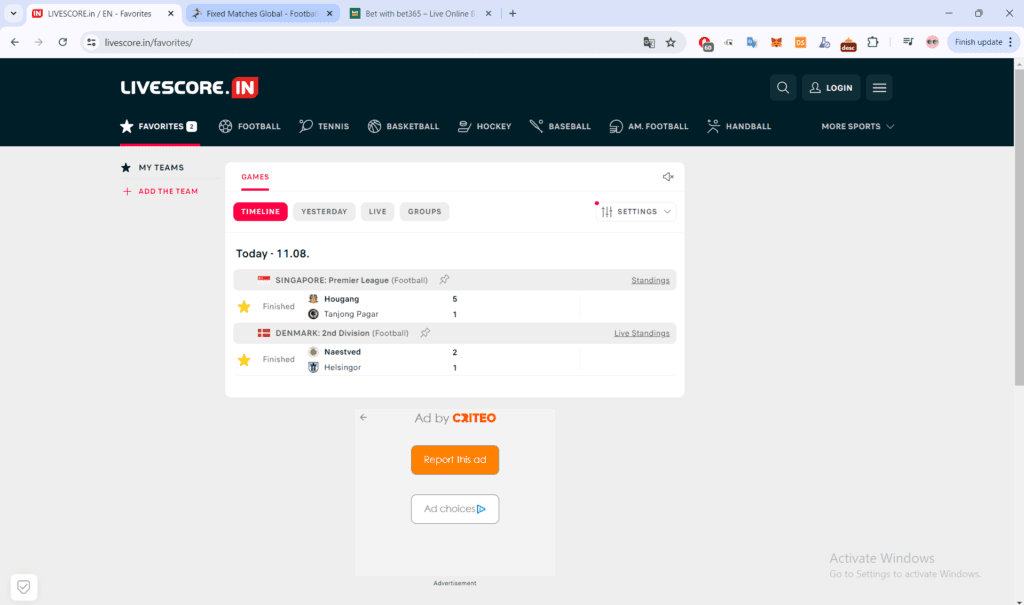Click the Ad choices back arrow

click(x=364, y=418)
